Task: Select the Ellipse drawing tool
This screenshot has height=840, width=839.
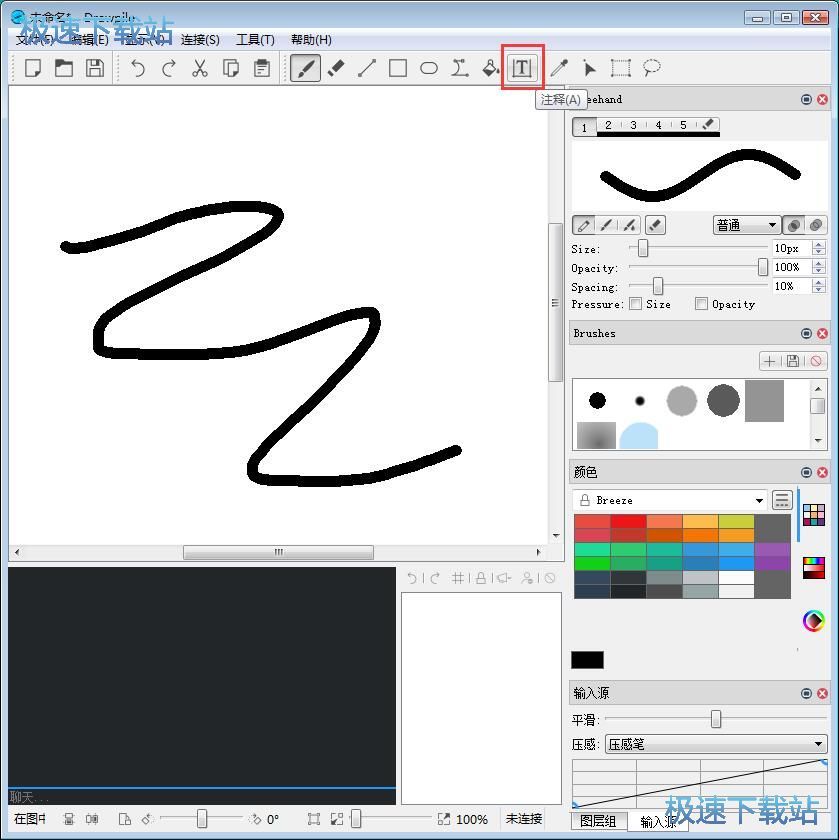Action: [x=428, y=68]
